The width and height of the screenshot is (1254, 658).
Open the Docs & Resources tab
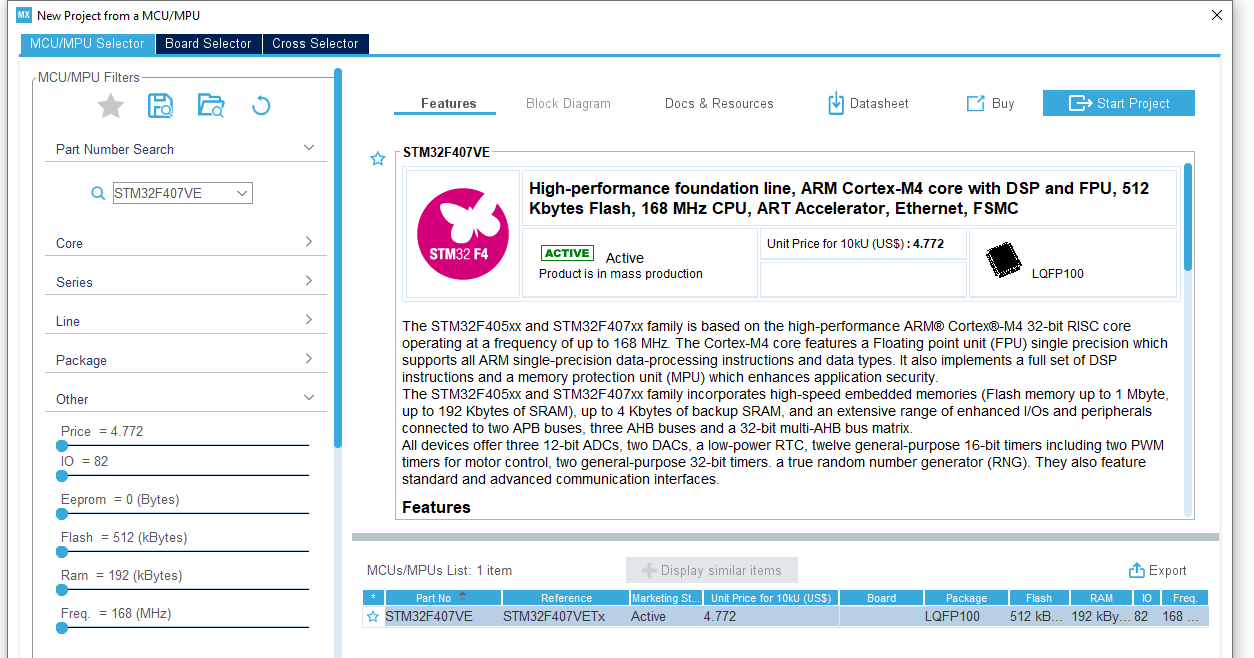(719, 103)
